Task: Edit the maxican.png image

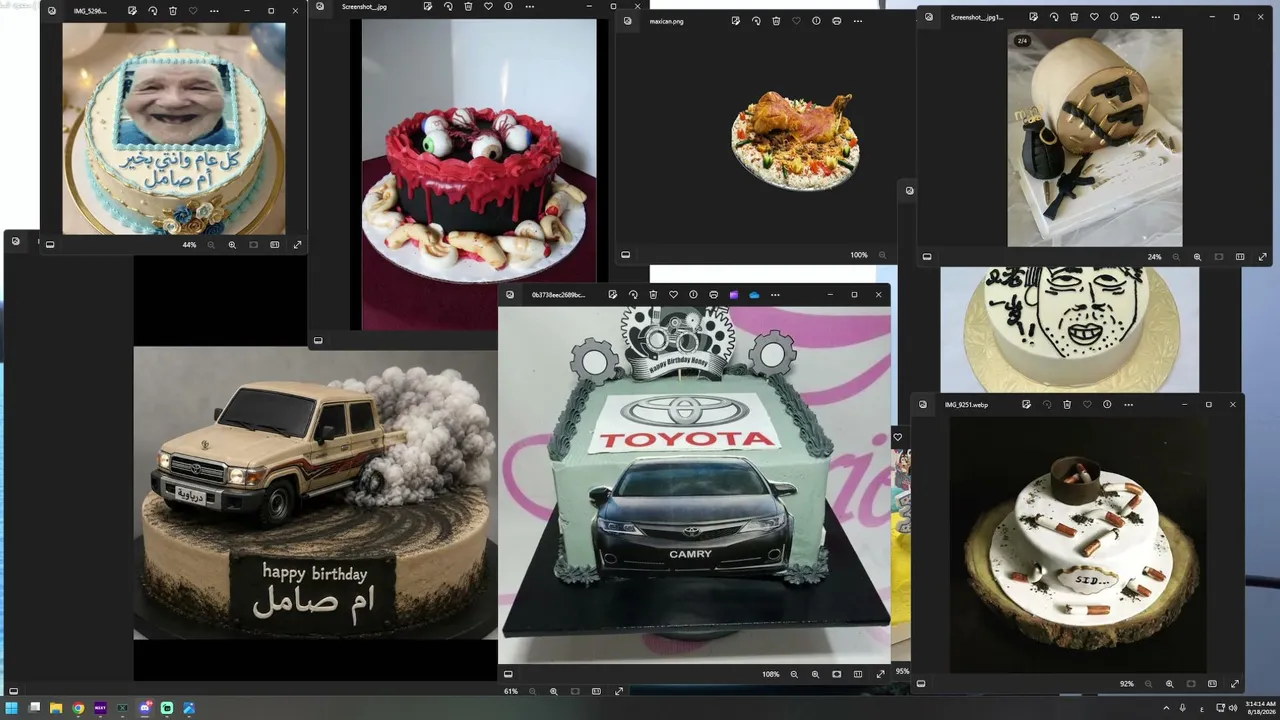Action: tap(735, 21)
